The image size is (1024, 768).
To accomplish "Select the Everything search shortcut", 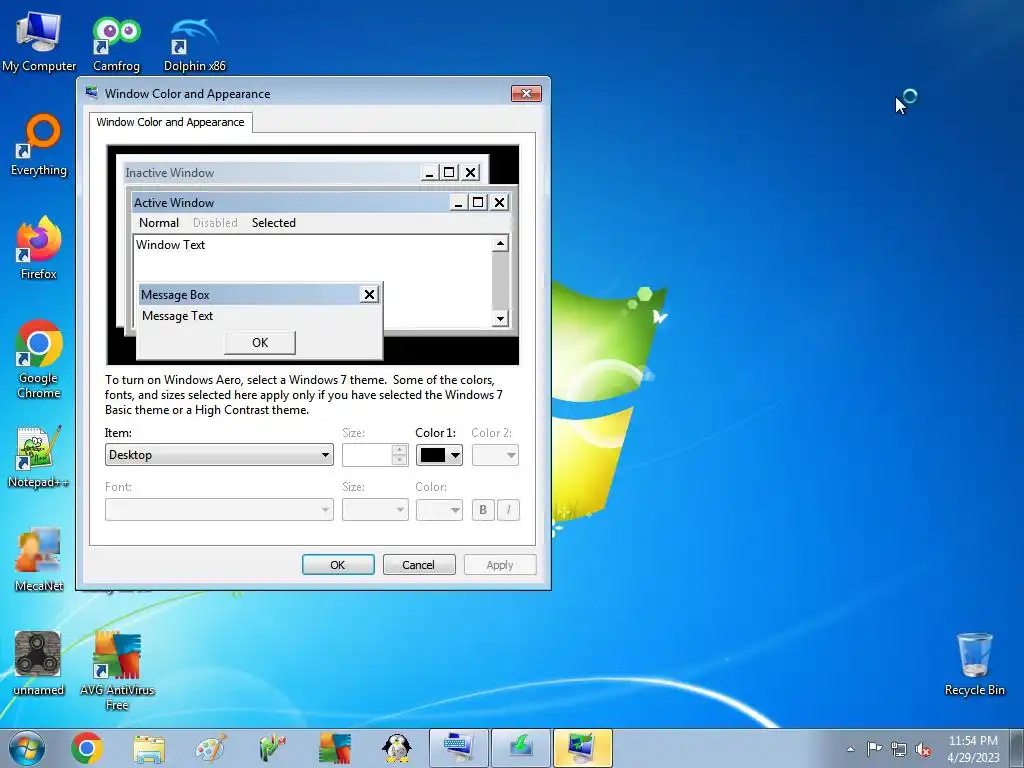I will (x=39, y=145).
